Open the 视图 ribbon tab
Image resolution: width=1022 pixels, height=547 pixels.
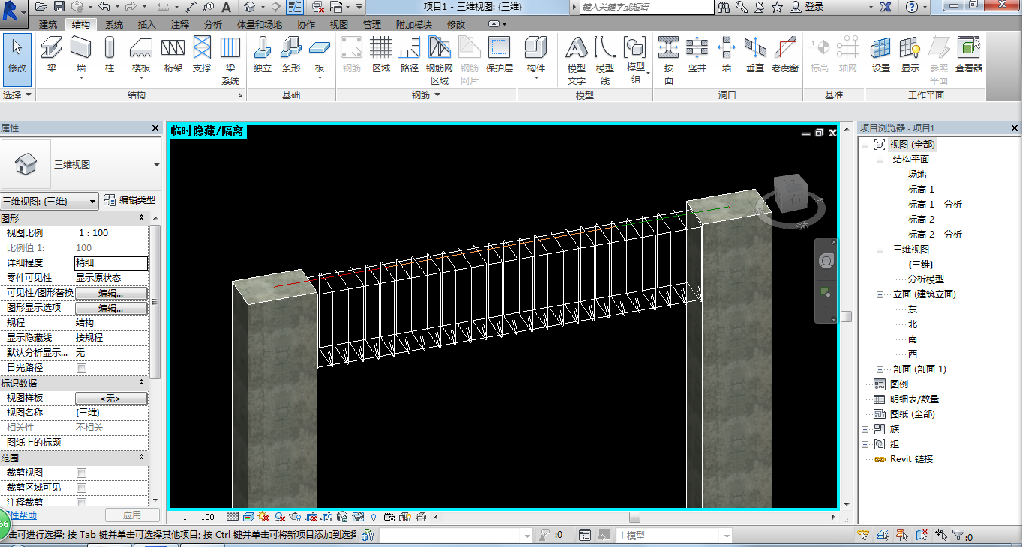click(339, 23)
